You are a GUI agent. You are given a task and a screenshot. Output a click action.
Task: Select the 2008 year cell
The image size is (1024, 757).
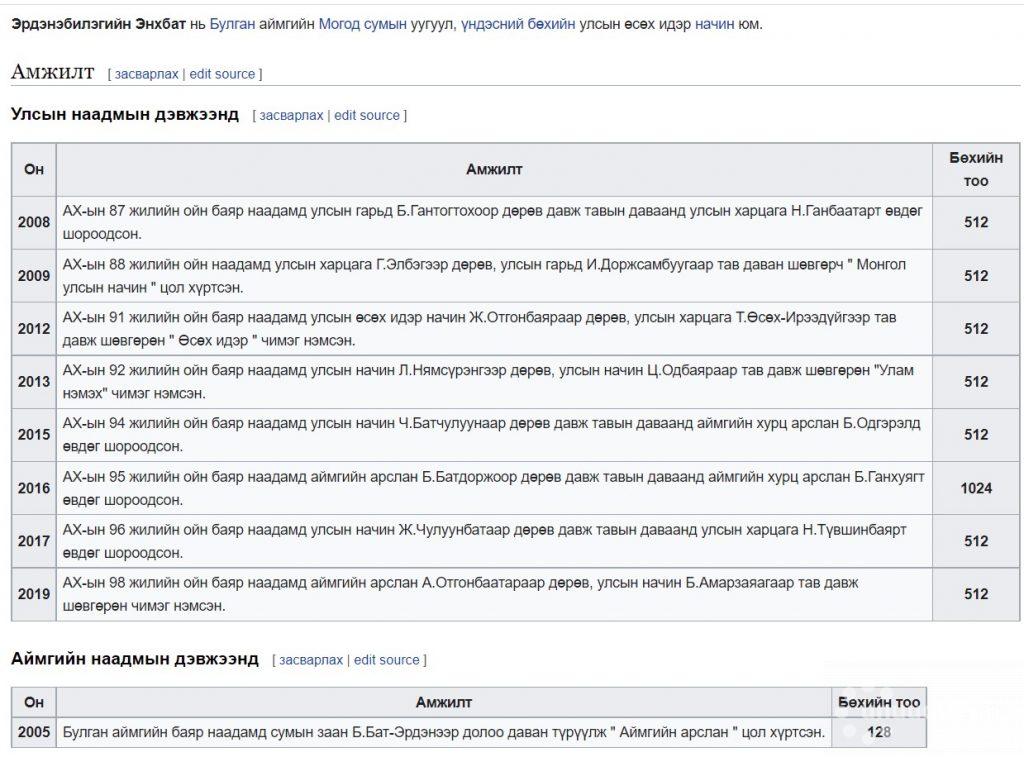click(x=34, y=222)
